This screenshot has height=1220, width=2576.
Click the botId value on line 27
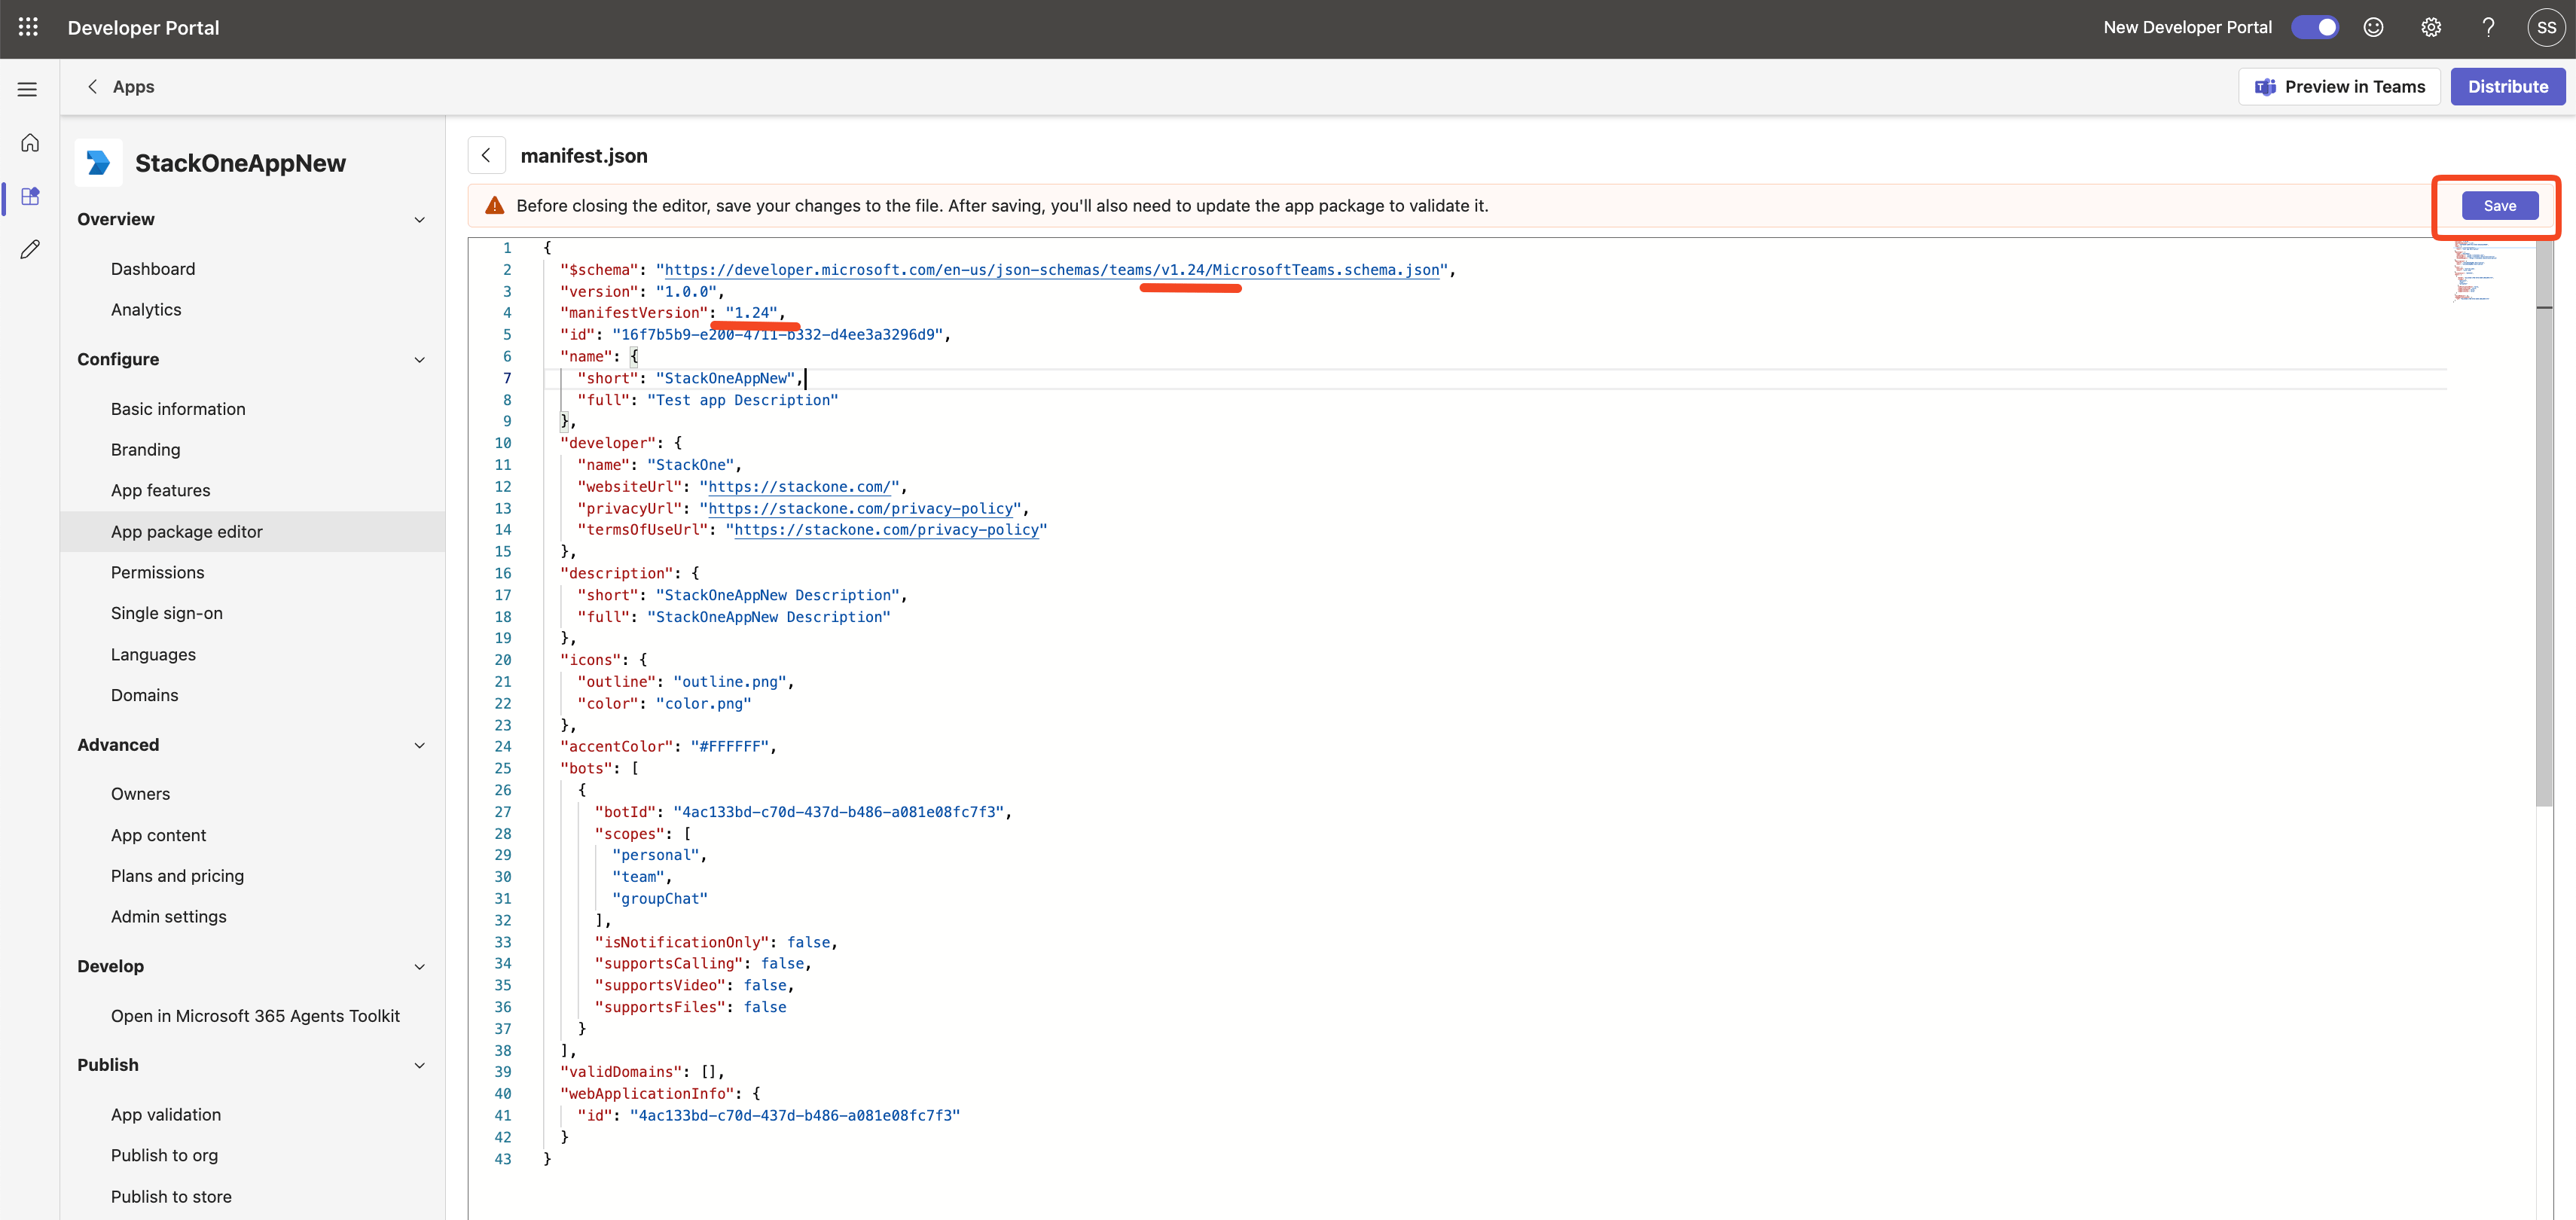838,811
